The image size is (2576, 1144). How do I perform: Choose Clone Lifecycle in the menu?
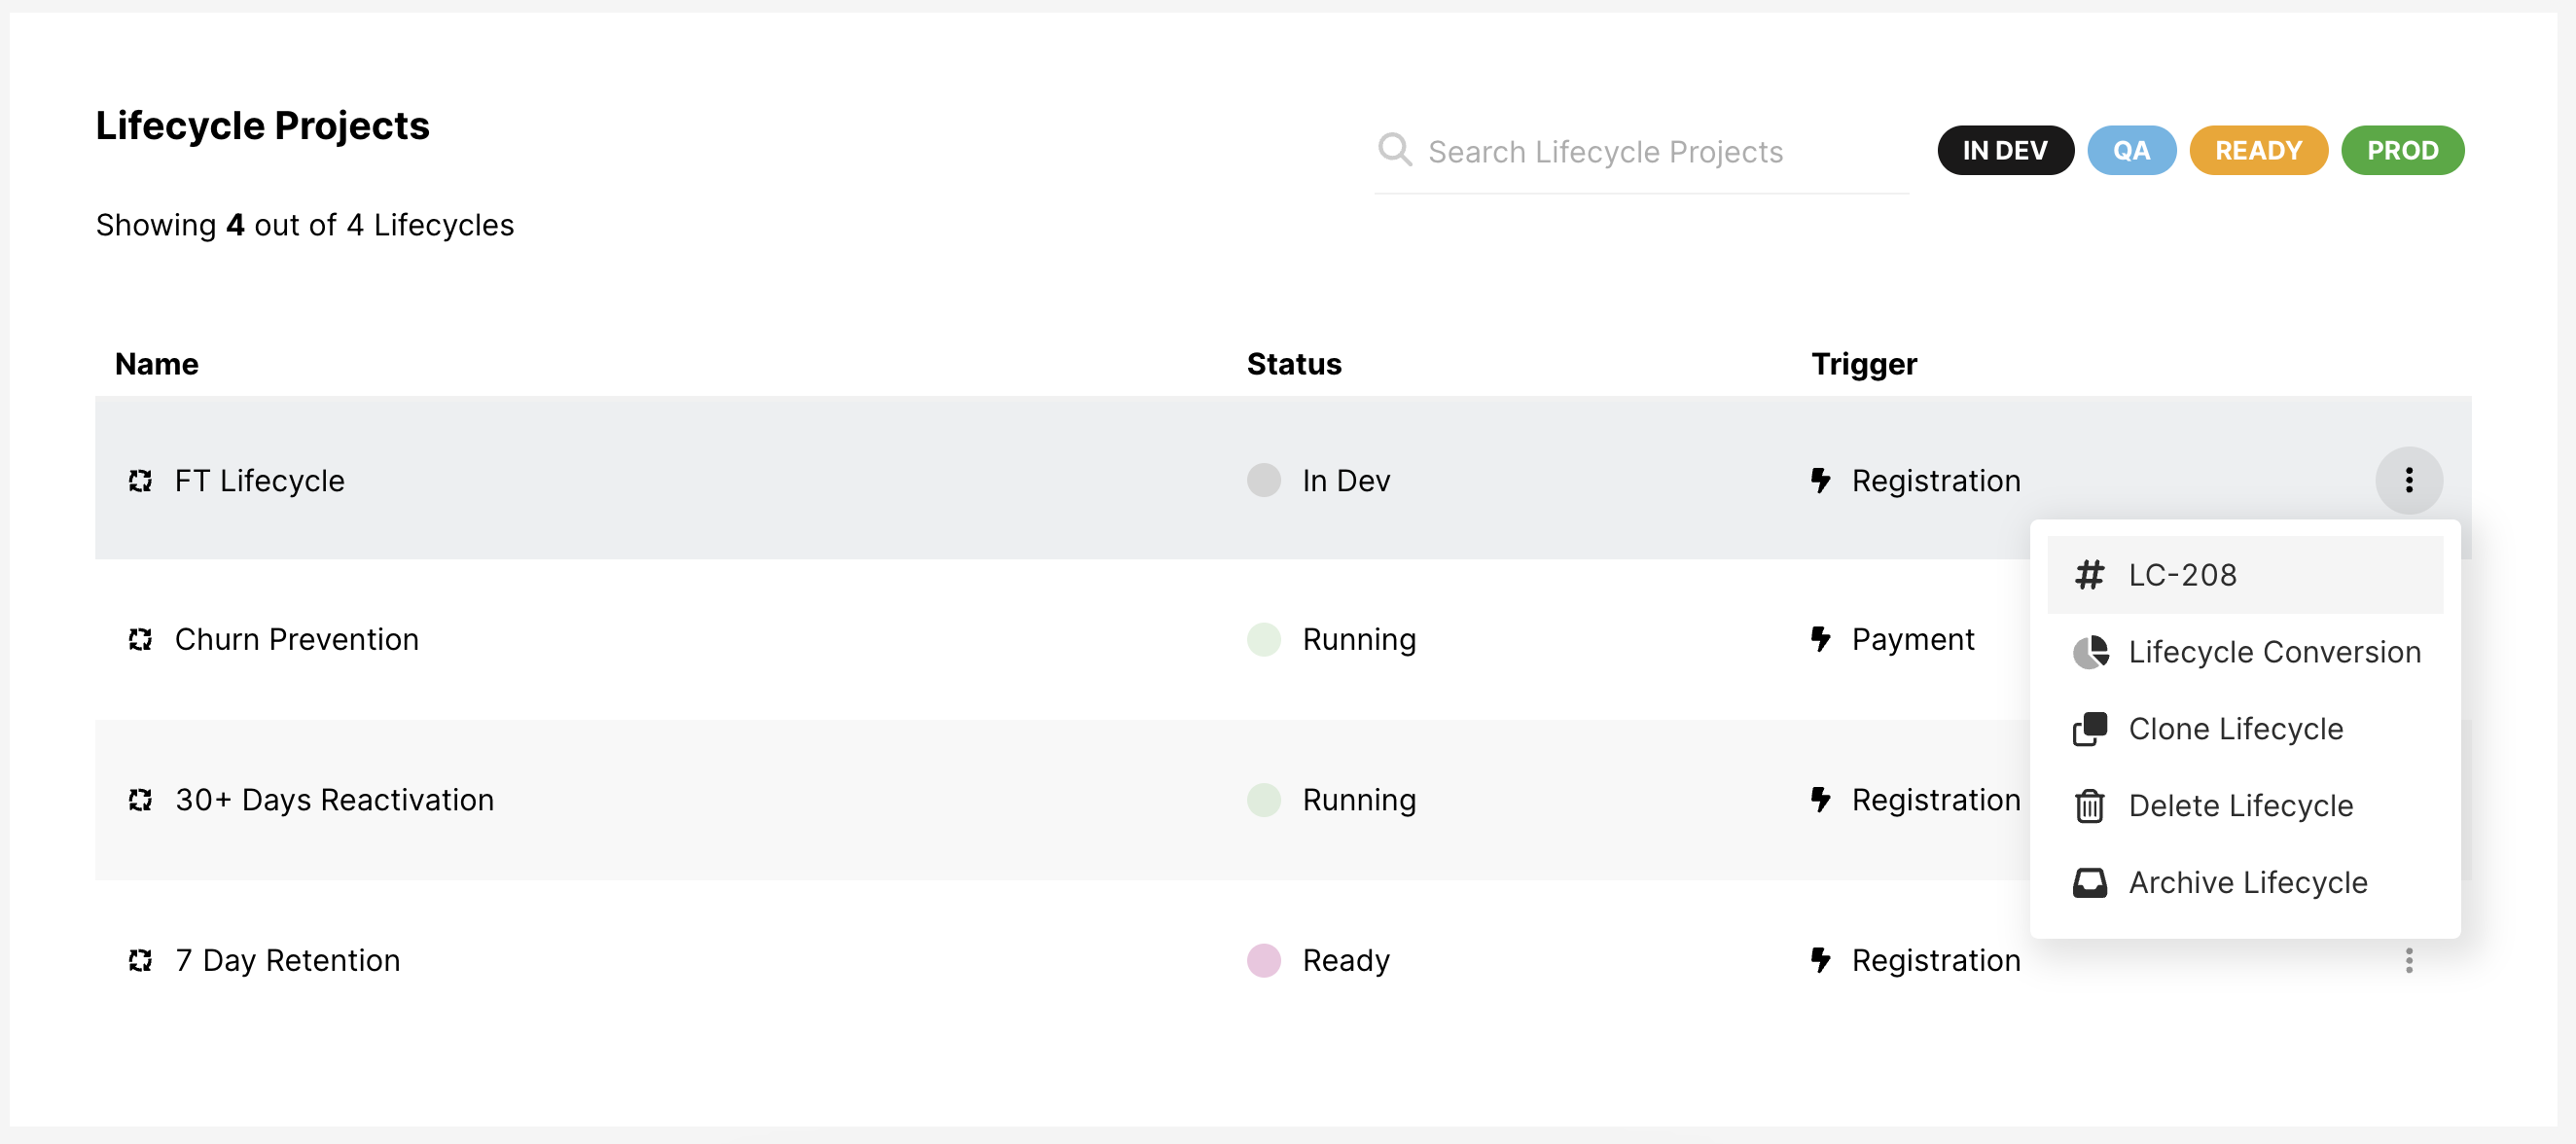(2235, 729)
